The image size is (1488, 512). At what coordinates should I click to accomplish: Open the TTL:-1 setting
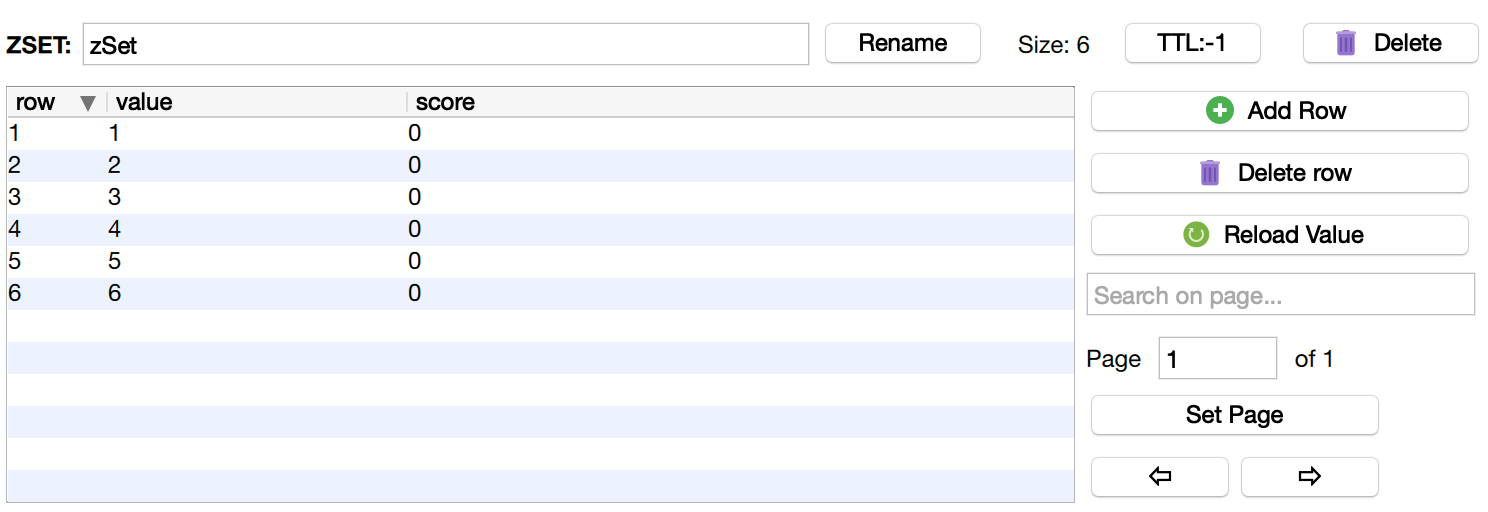point(1192,43)
